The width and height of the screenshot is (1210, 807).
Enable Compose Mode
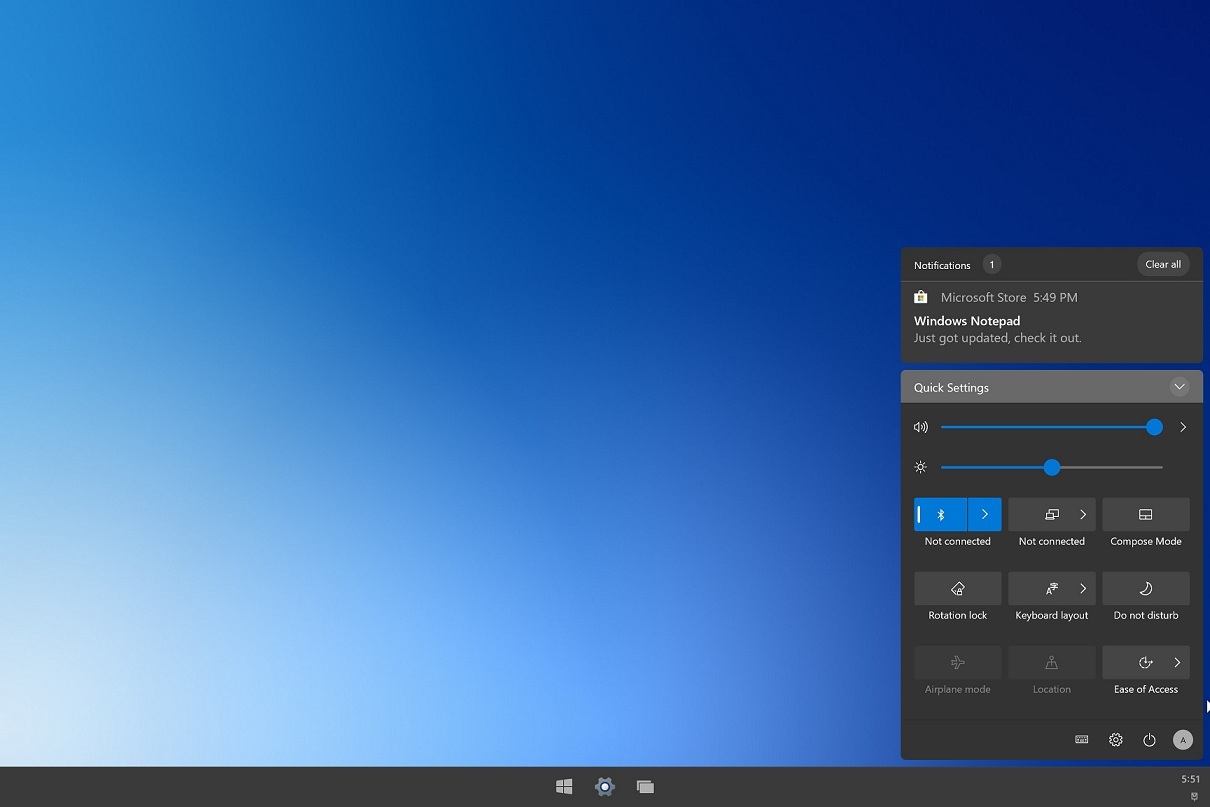[1145, 514]
